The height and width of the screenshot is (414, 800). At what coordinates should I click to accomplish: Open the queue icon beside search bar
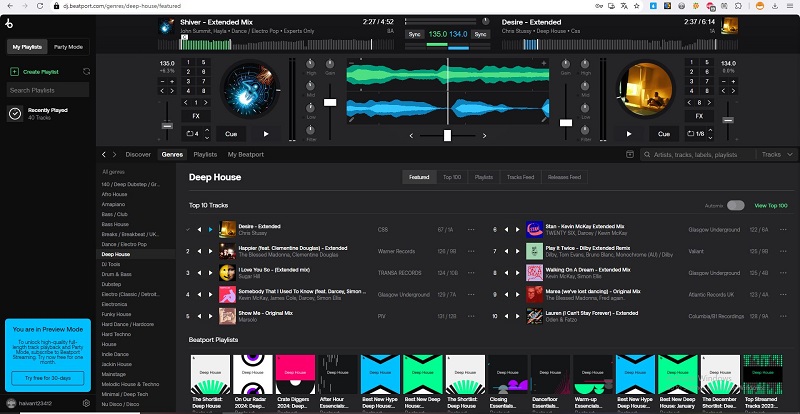pos(630,154)
